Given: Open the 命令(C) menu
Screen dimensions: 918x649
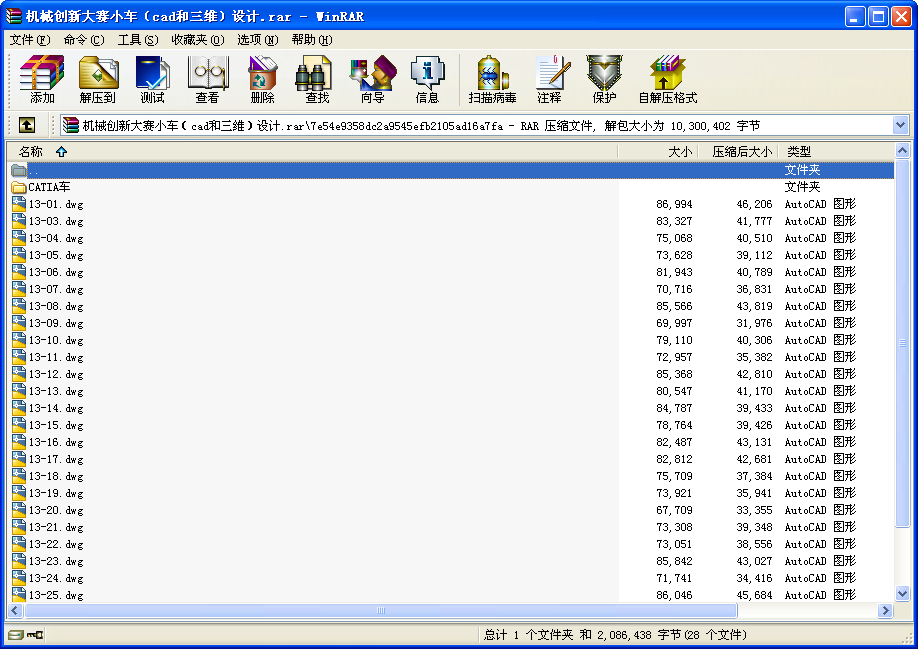Looking at the screenshot, I should point(84,40).
